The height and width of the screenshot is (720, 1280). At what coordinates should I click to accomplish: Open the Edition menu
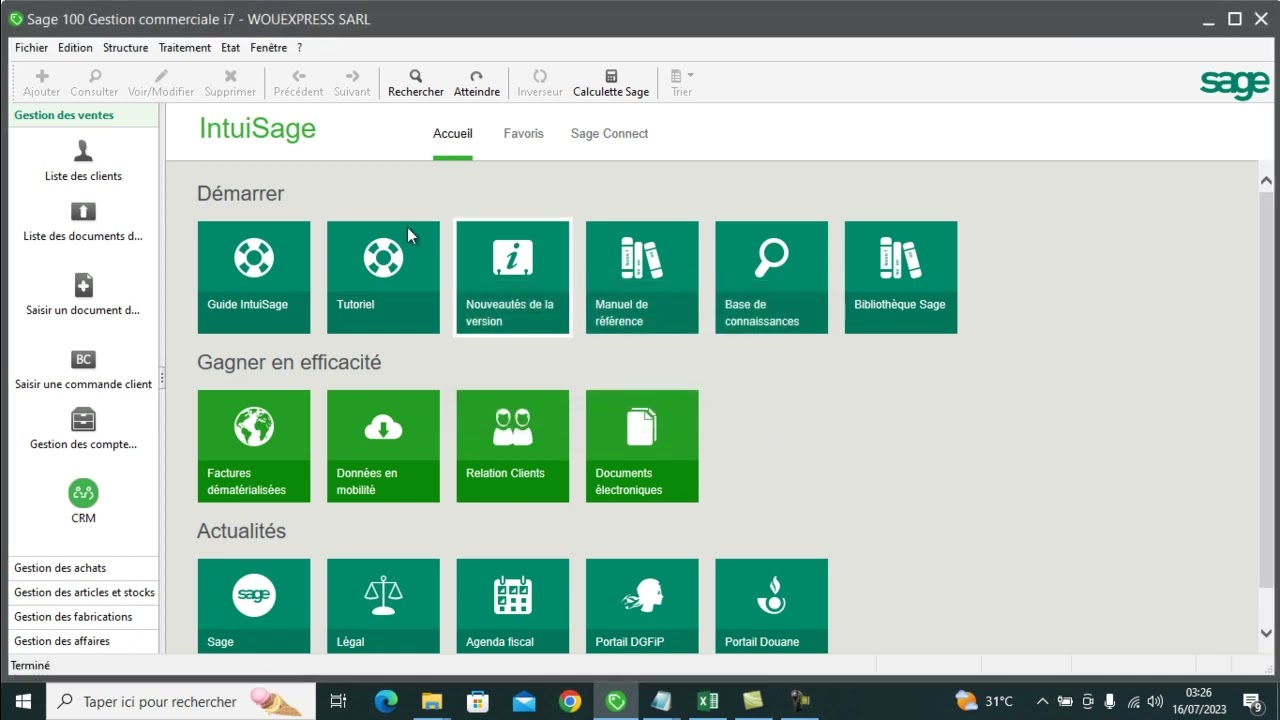click(x=75, y=47)
